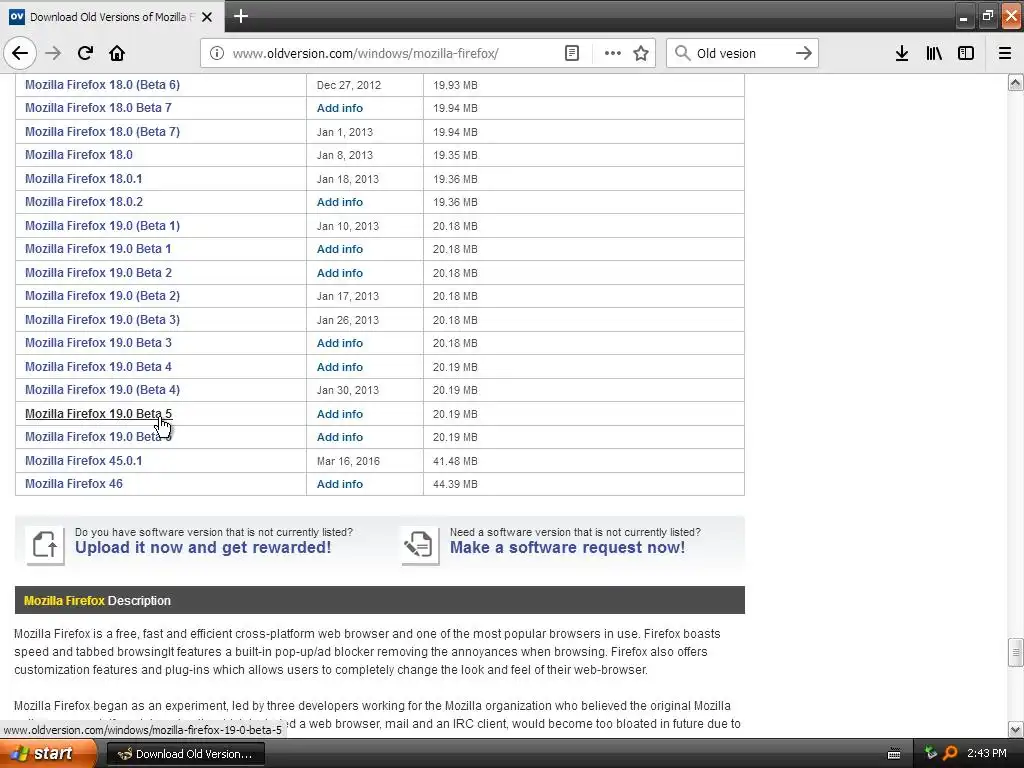Open Mozilla Firefox 19.0 (Beta 2) link
The height and width of the screenshot is (768, 1024).
point(103,296)
